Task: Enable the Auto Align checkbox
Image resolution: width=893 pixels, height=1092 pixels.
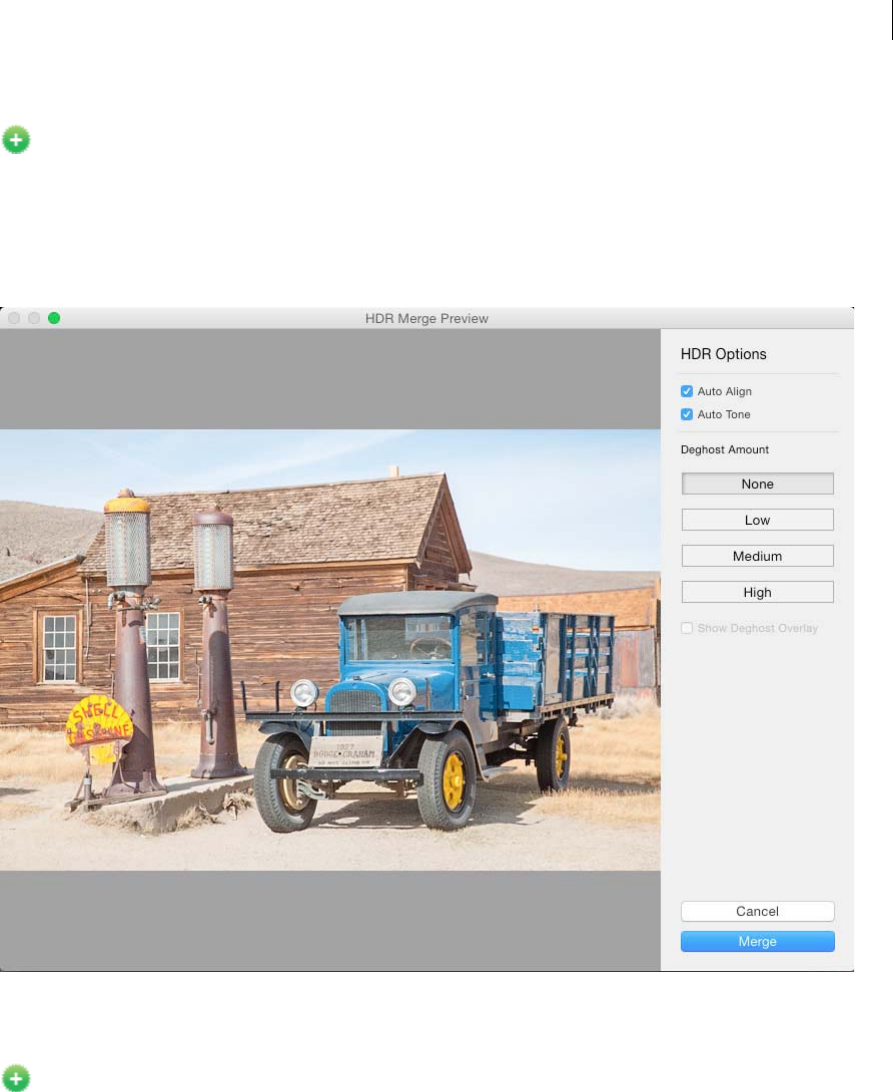Action: [x=687, y=391]
